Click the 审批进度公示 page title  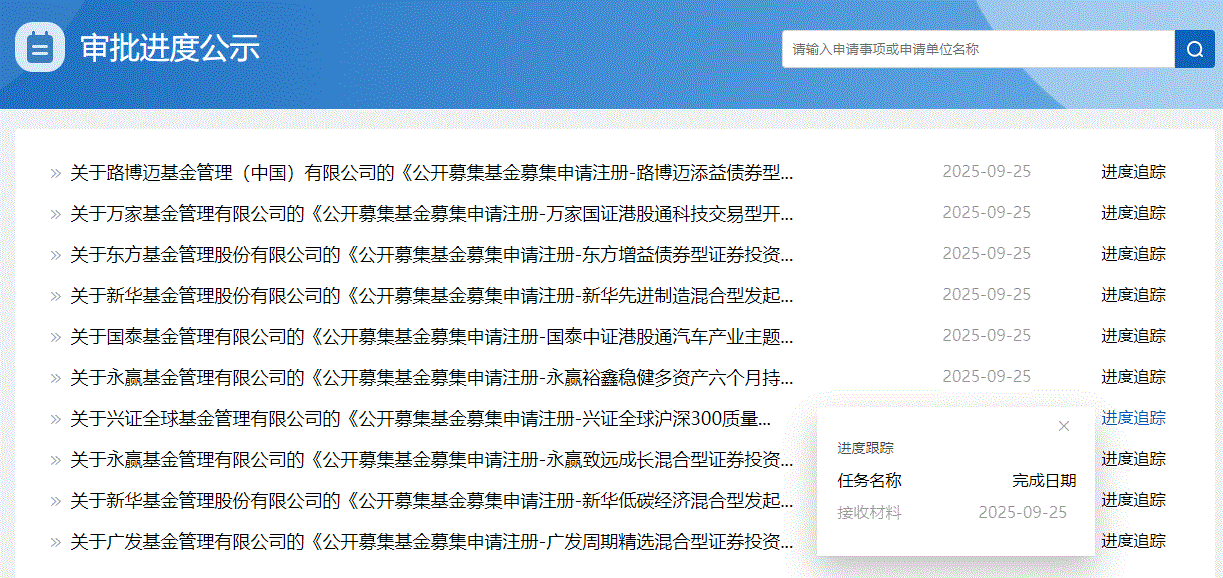pyautogui.click(x=170, y=48)
